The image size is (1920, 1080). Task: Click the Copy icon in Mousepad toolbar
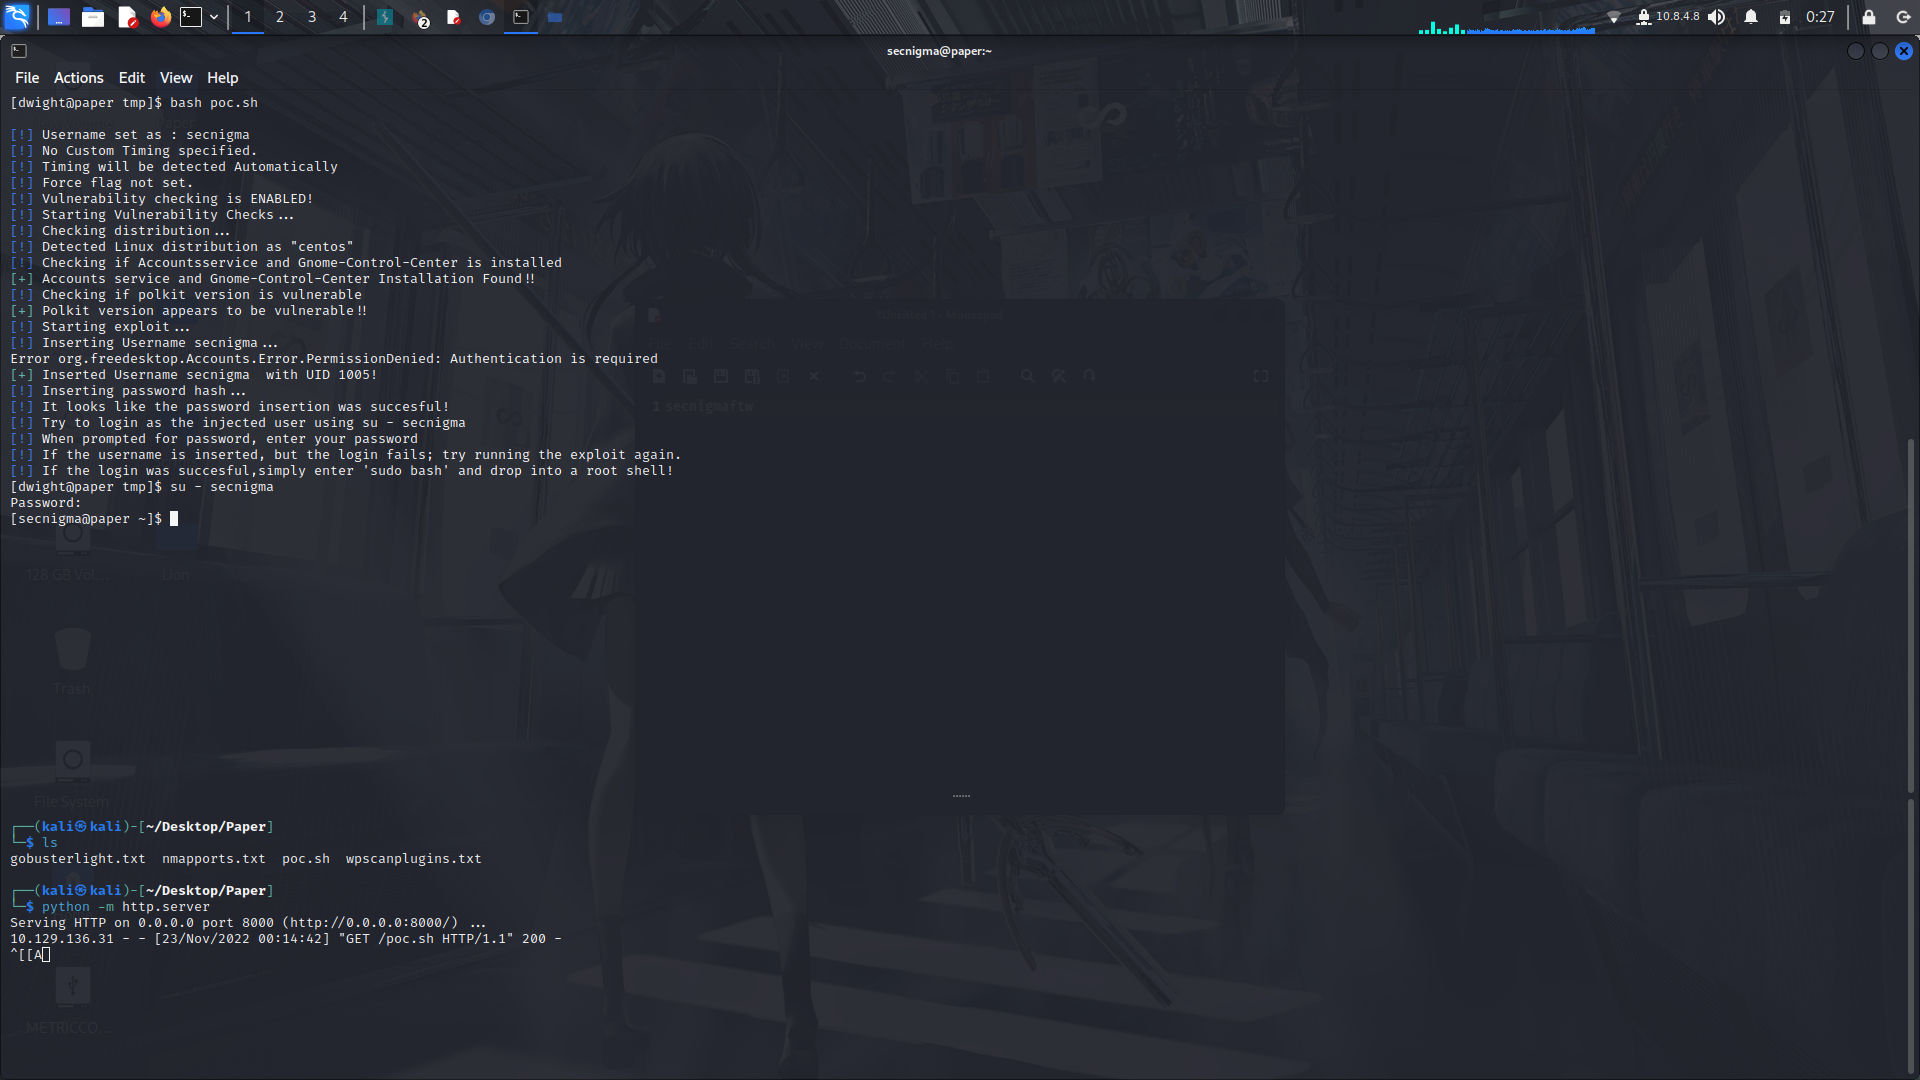pos(954,375)
